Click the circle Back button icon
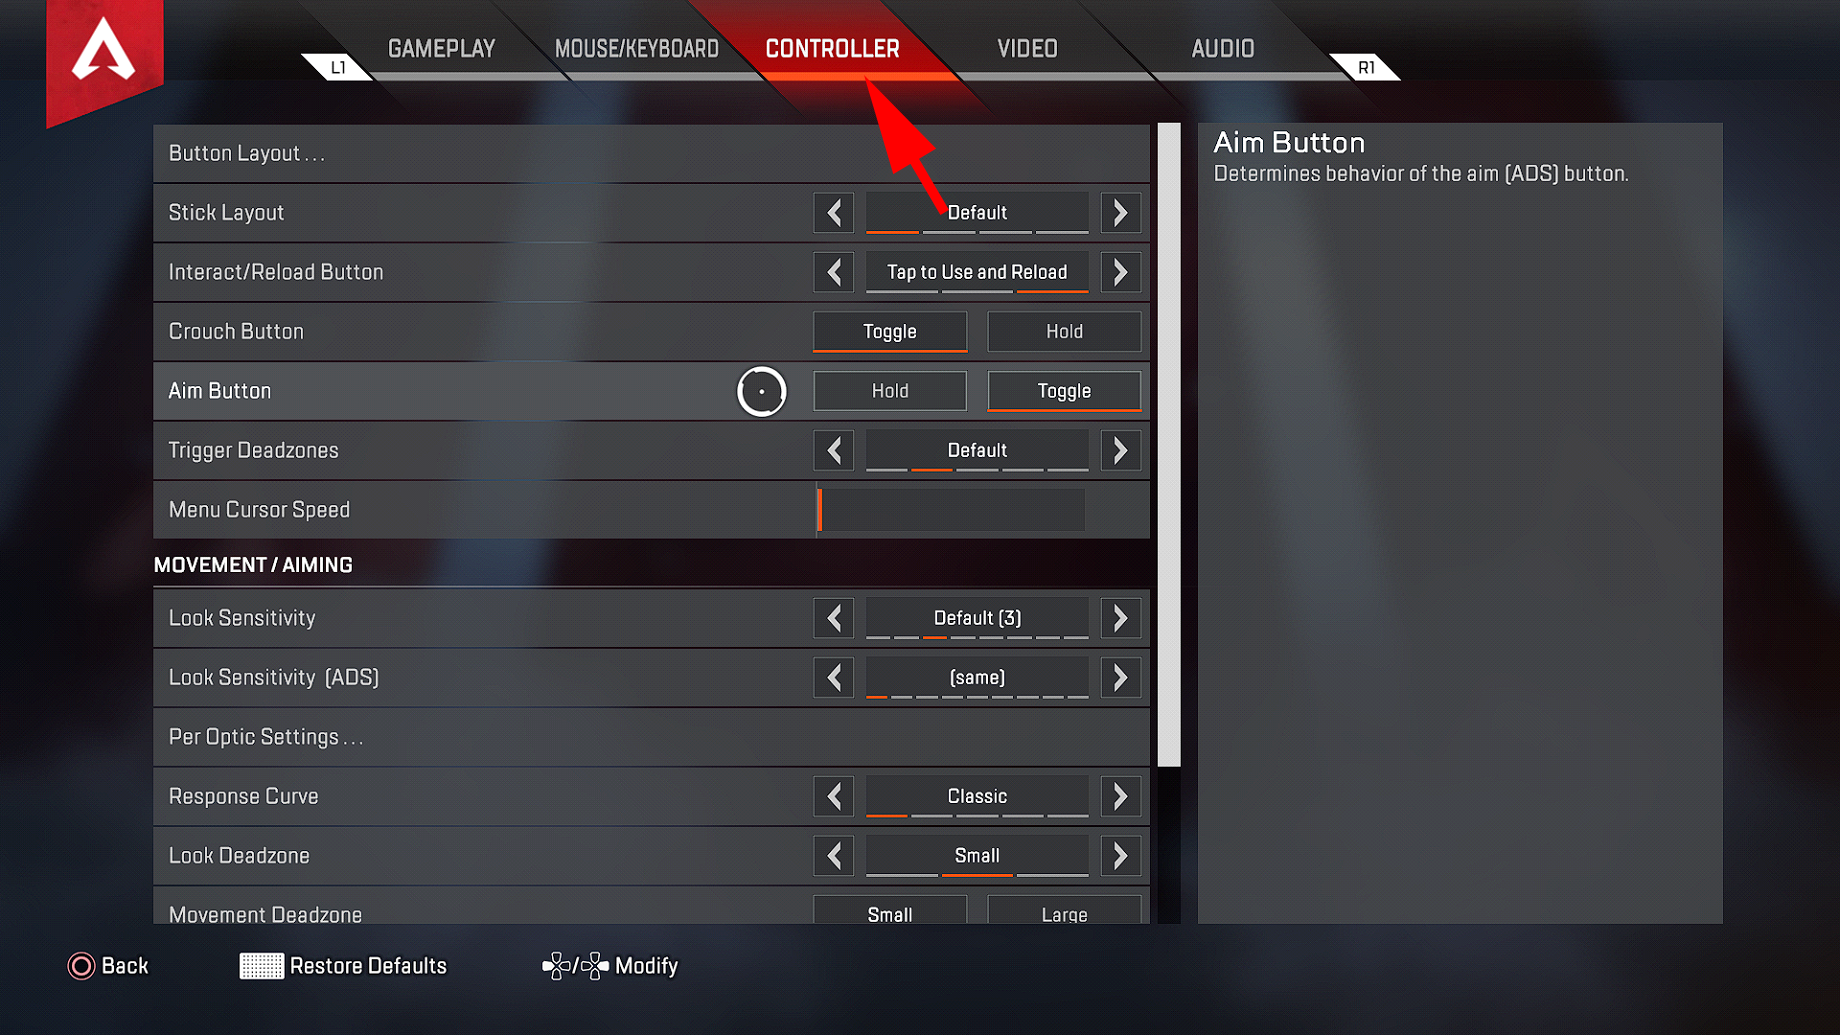Image resolution: width=1840 pixels, height=1035 pixels. point(81,966)
